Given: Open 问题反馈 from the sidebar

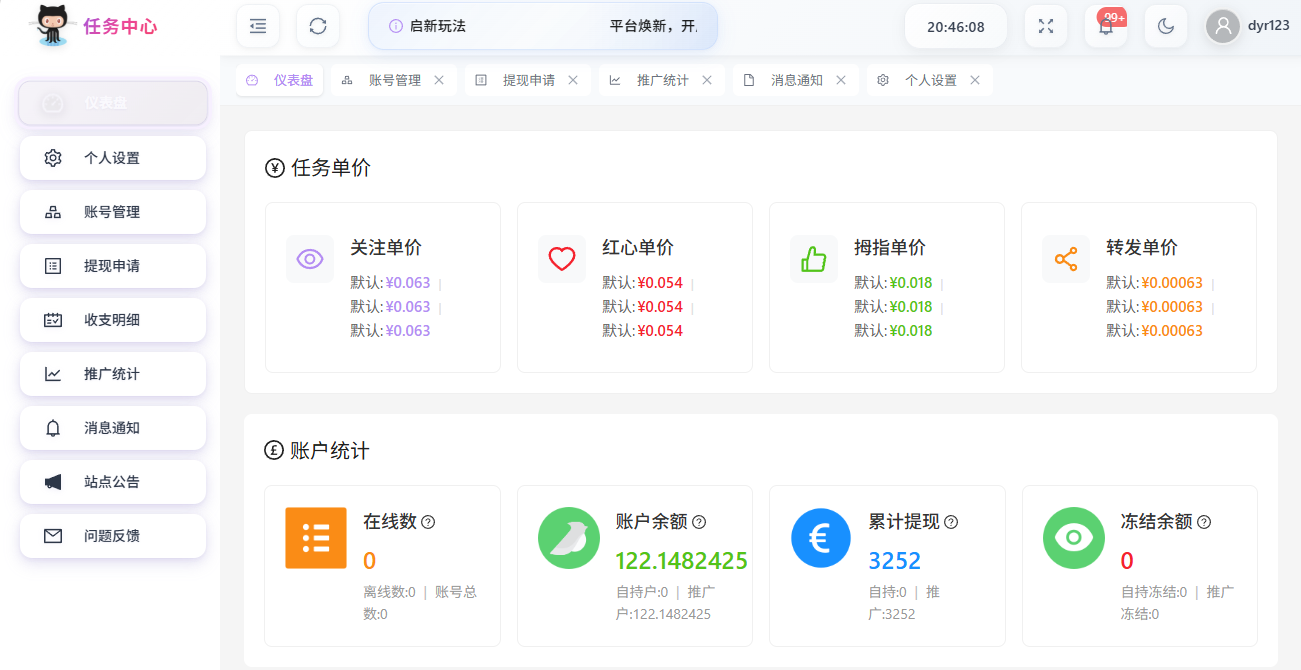Looking at the screenshot, I should coord(112,536).
